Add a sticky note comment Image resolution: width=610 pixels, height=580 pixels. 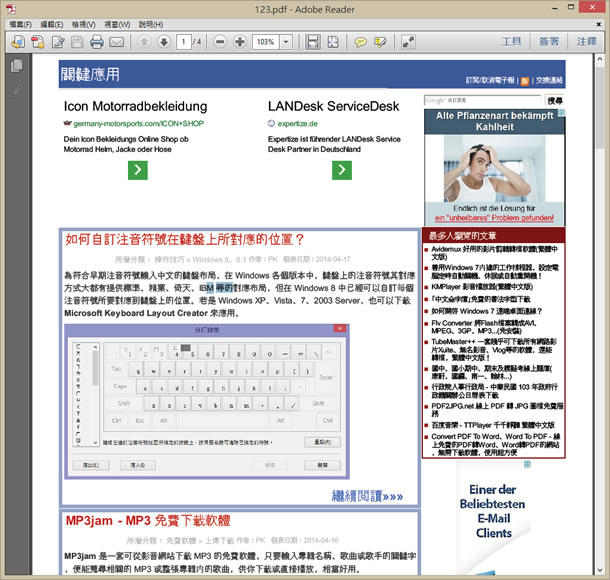tap(361, 42)
